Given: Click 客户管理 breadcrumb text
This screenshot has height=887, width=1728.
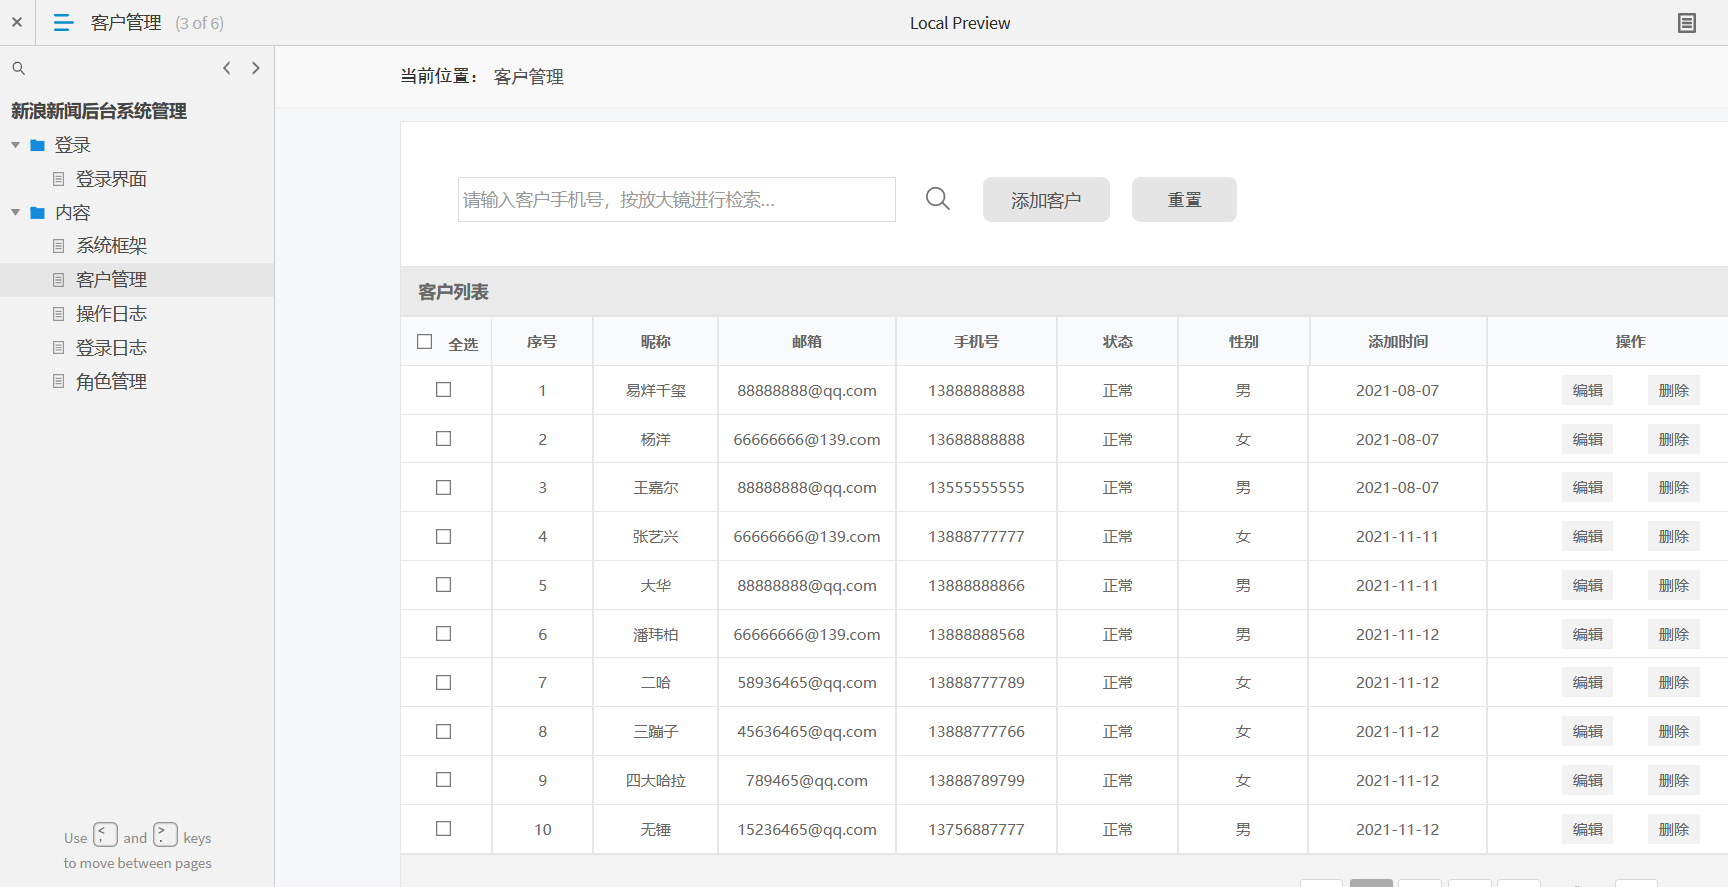Looking at the screenshot, I should coord(529,77).
